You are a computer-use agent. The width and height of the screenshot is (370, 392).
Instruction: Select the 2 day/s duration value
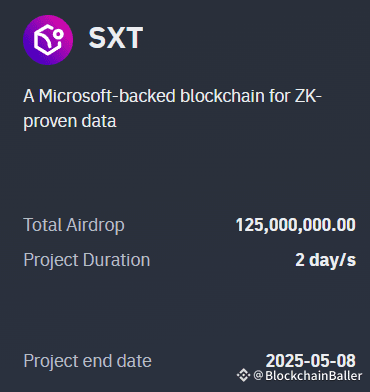(x=326, y=260)
